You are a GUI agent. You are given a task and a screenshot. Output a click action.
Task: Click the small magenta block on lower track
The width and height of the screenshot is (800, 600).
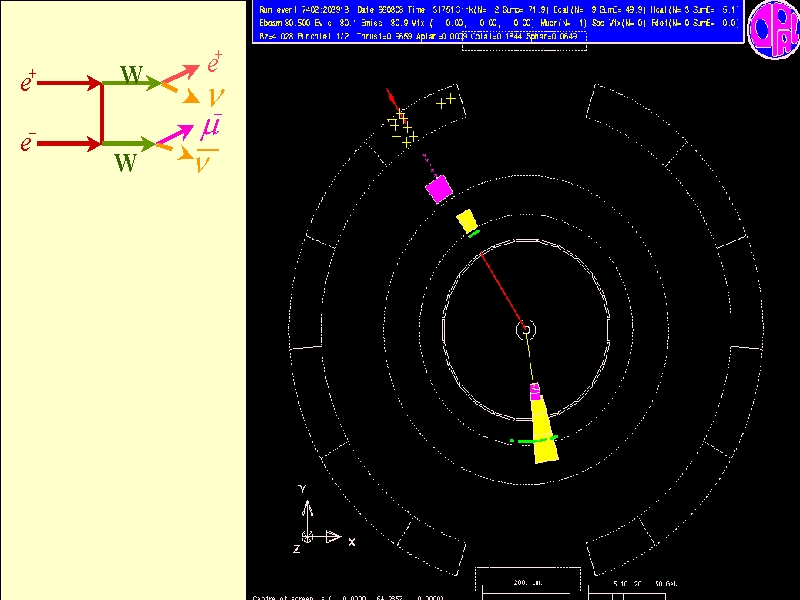535,390
